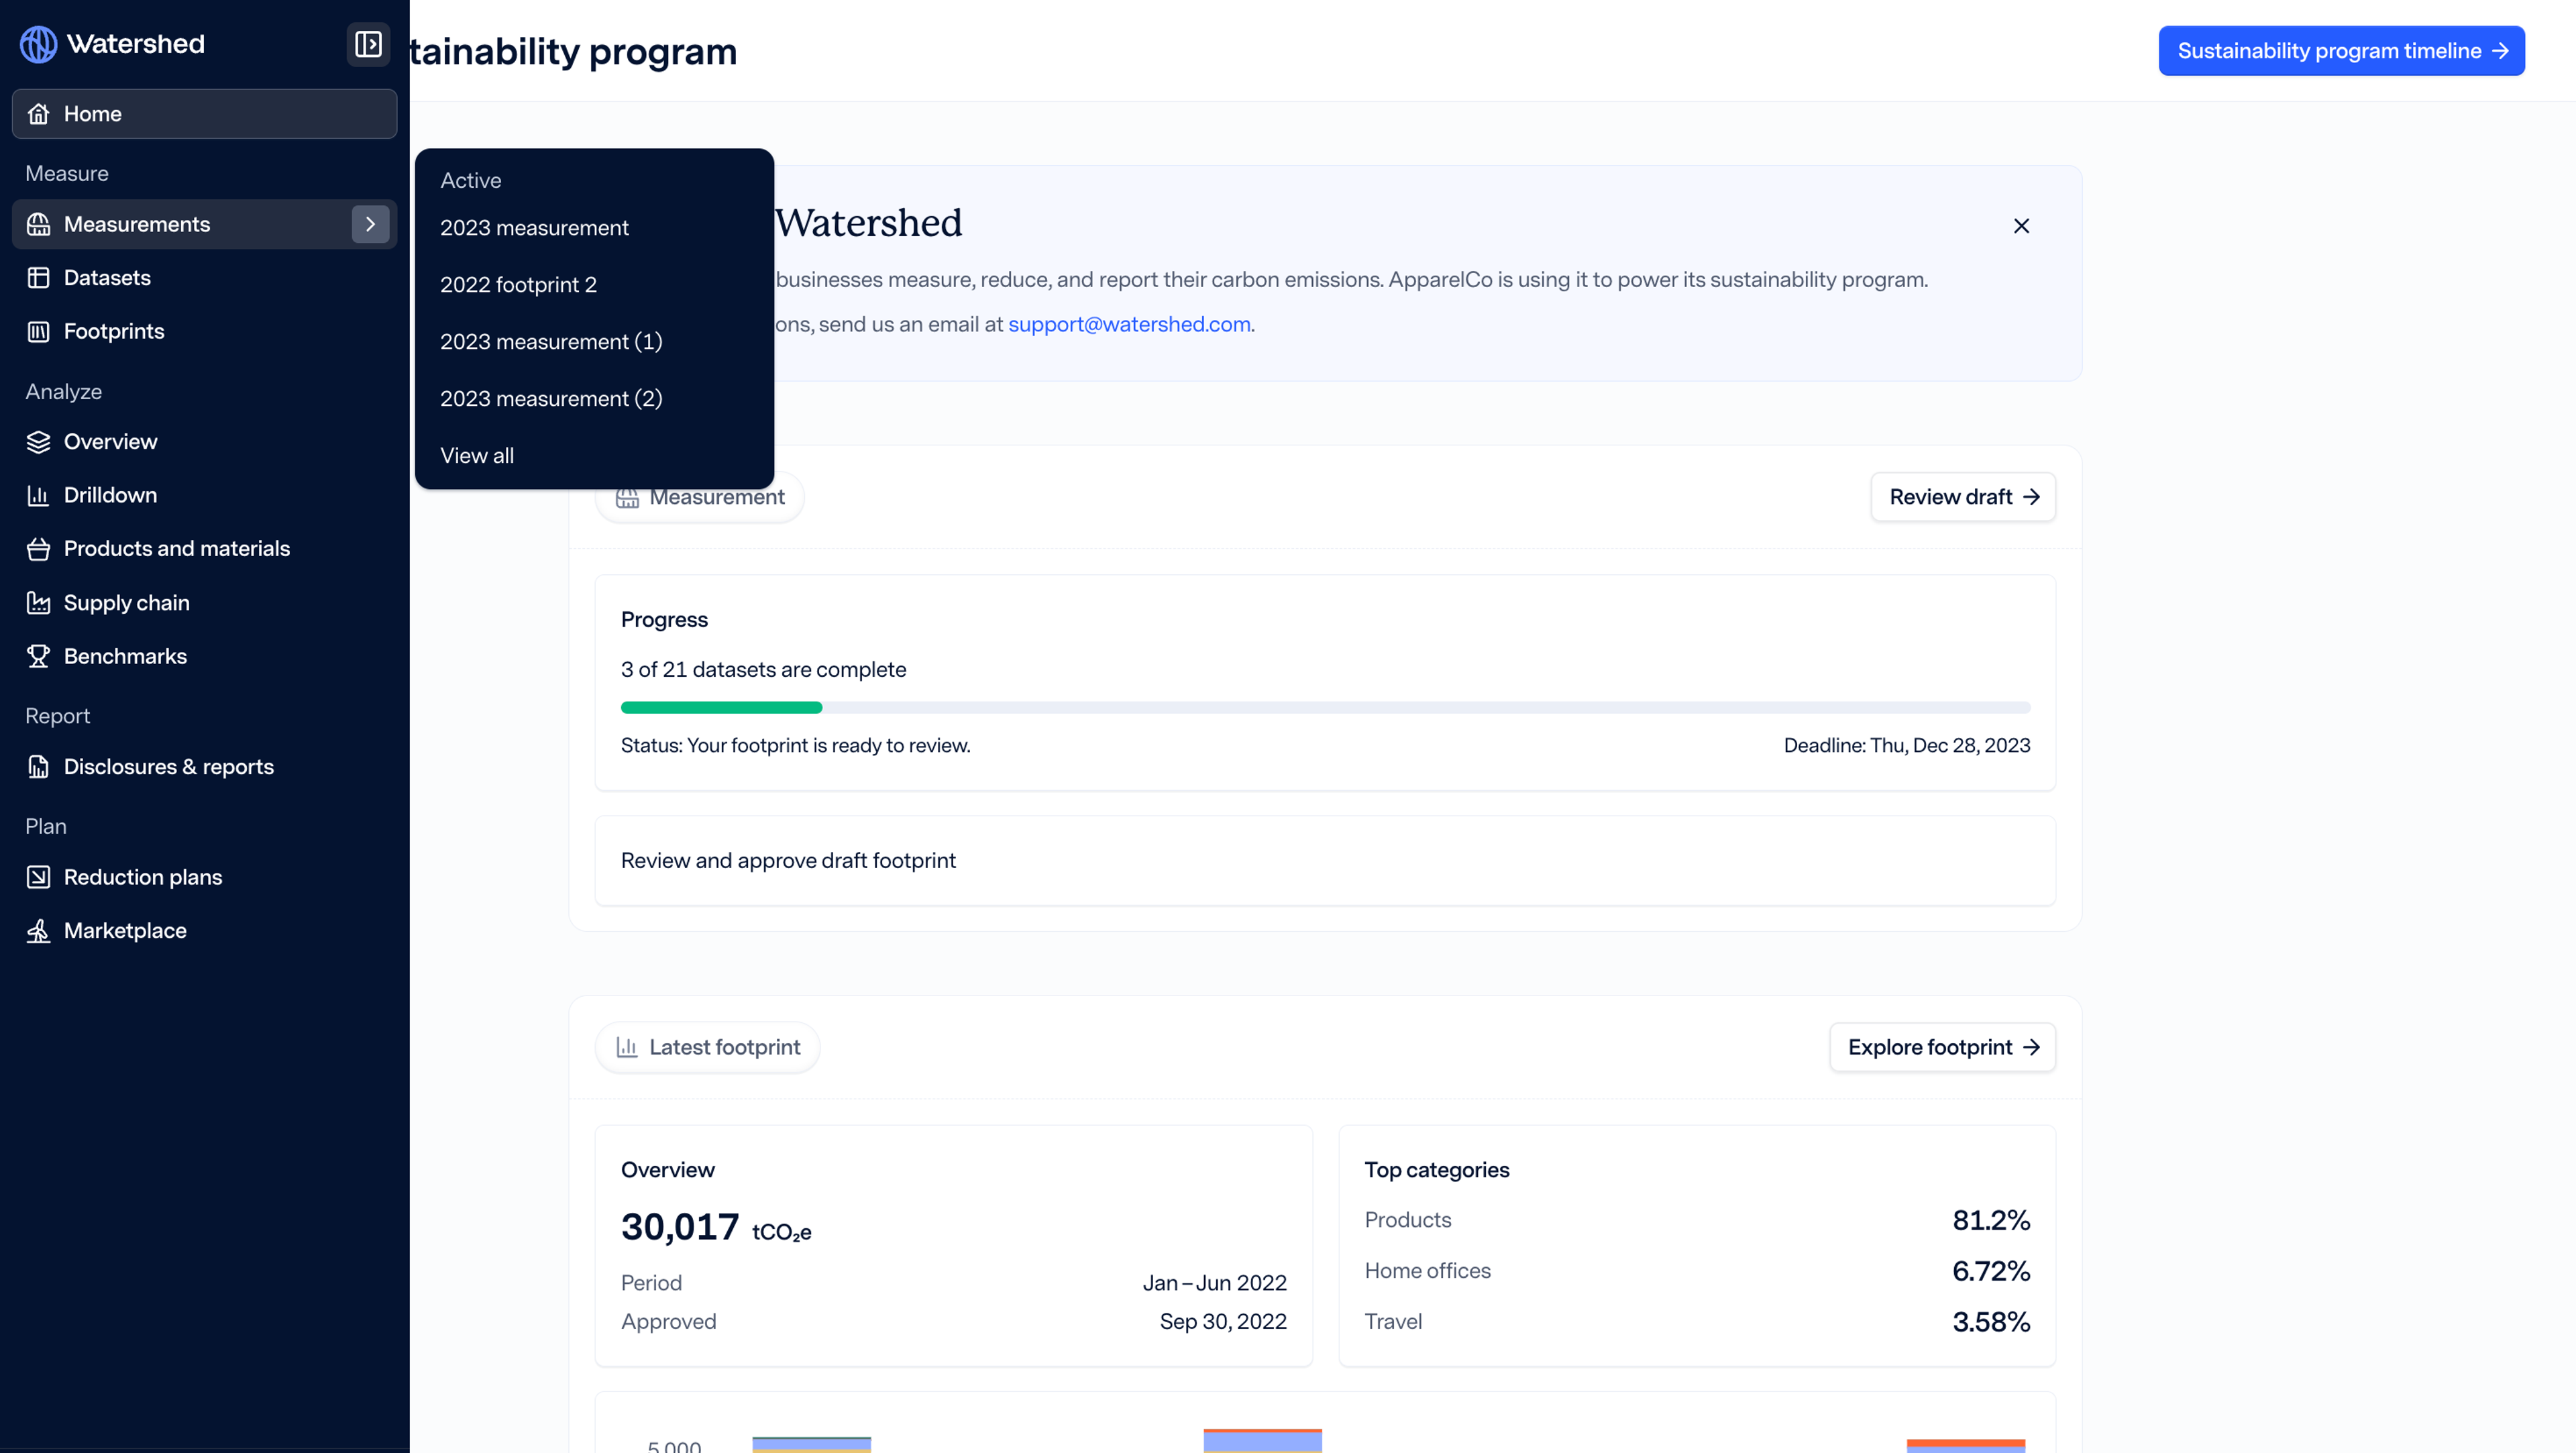Click the Marketplace icon in sidebar
The image size is (2576, 1453).
[x=38, y=931]
